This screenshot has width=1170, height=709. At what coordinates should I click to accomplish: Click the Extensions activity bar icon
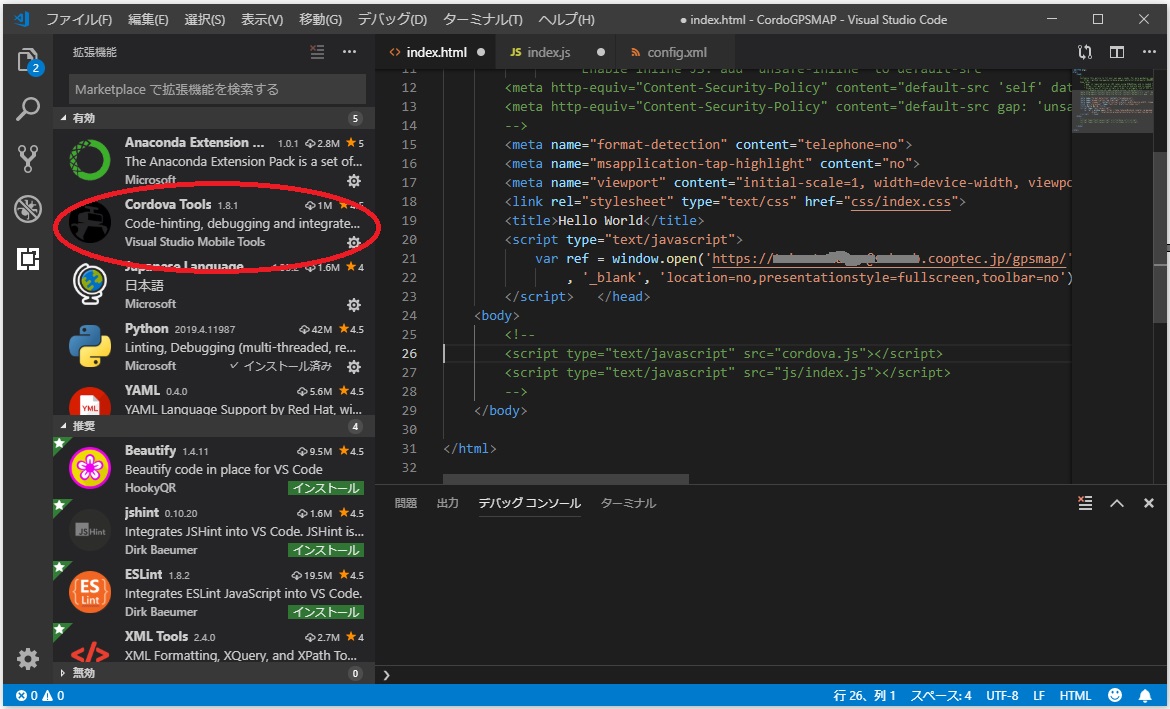pyautogui.click(x=28, y=258)
